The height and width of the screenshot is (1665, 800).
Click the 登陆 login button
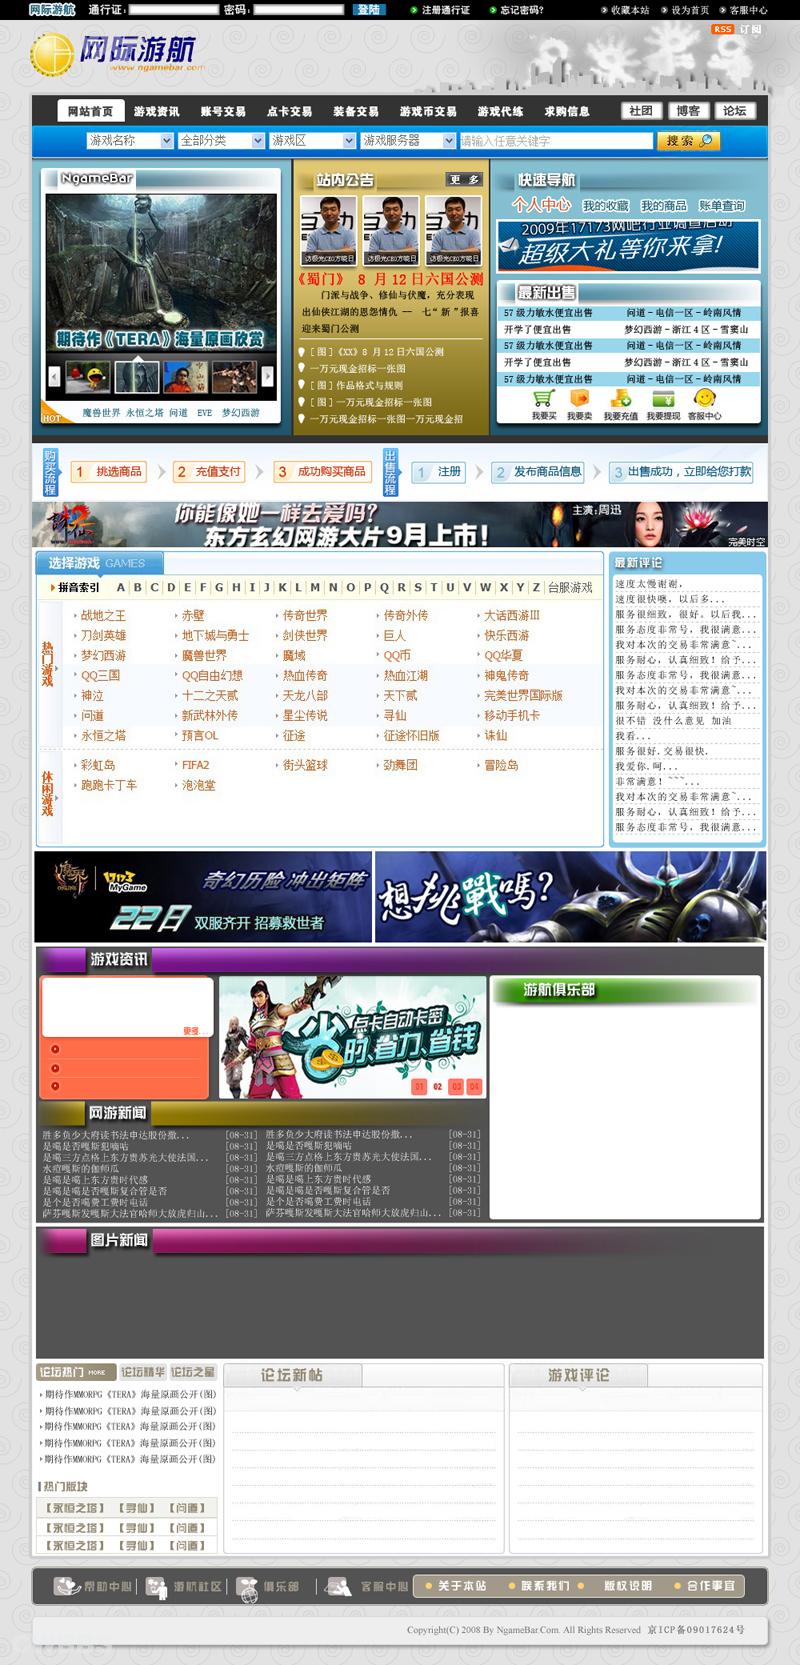369,10
